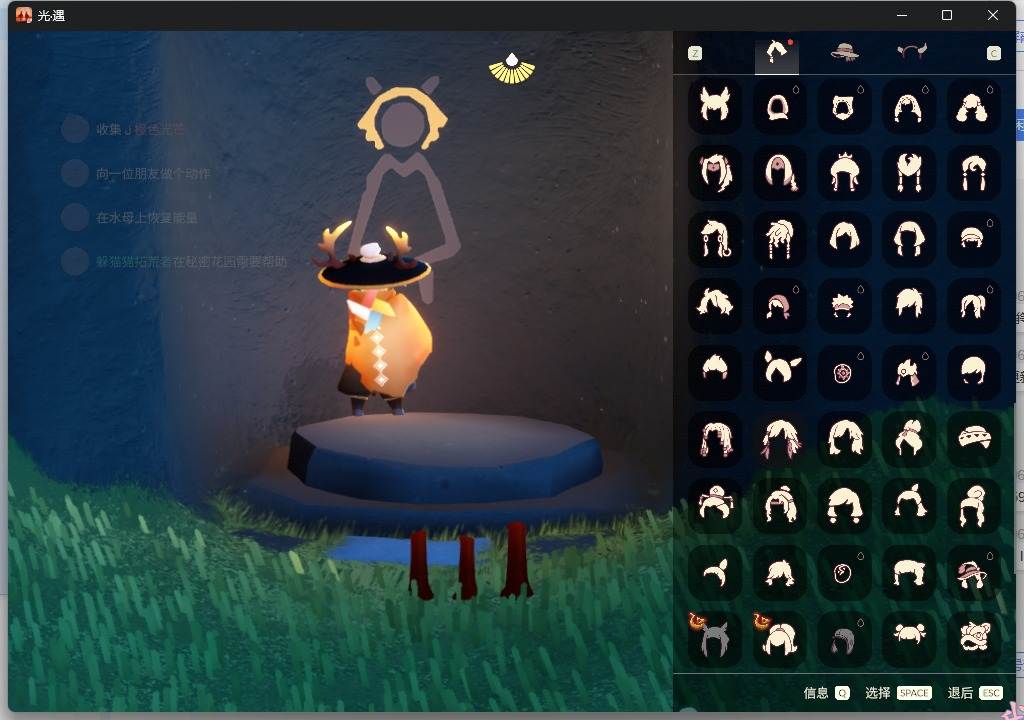Select the spiky hair with pink headband
Image resolution: width=1024 pixels, height=720 pixels.
[844, 305]
